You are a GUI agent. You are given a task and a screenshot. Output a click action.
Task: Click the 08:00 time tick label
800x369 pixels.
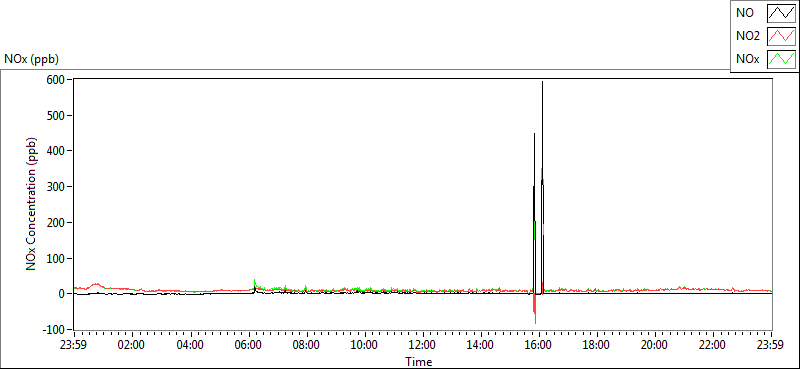pos(307,344)
